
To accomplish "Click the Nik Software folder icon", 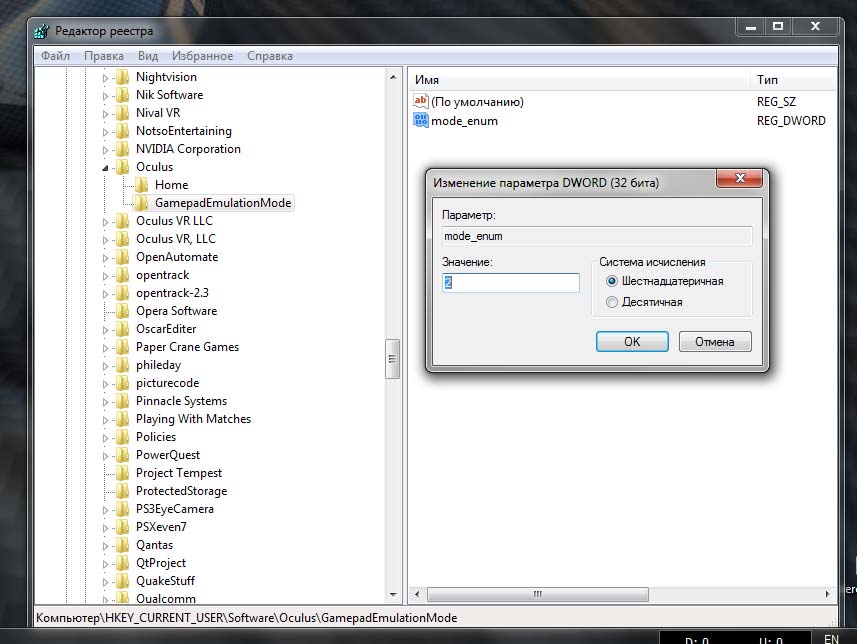I will coord(124,95).
